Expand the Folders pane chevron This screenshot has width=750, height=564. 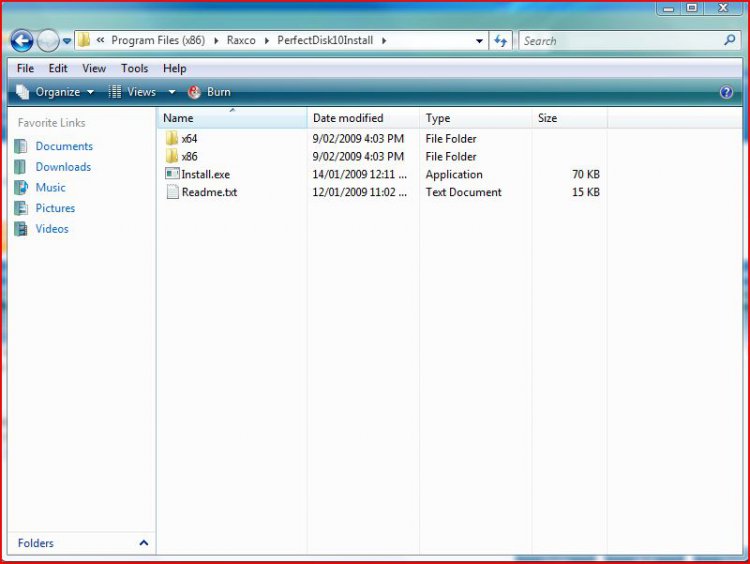pyautogui.click(x=143, y=543)
